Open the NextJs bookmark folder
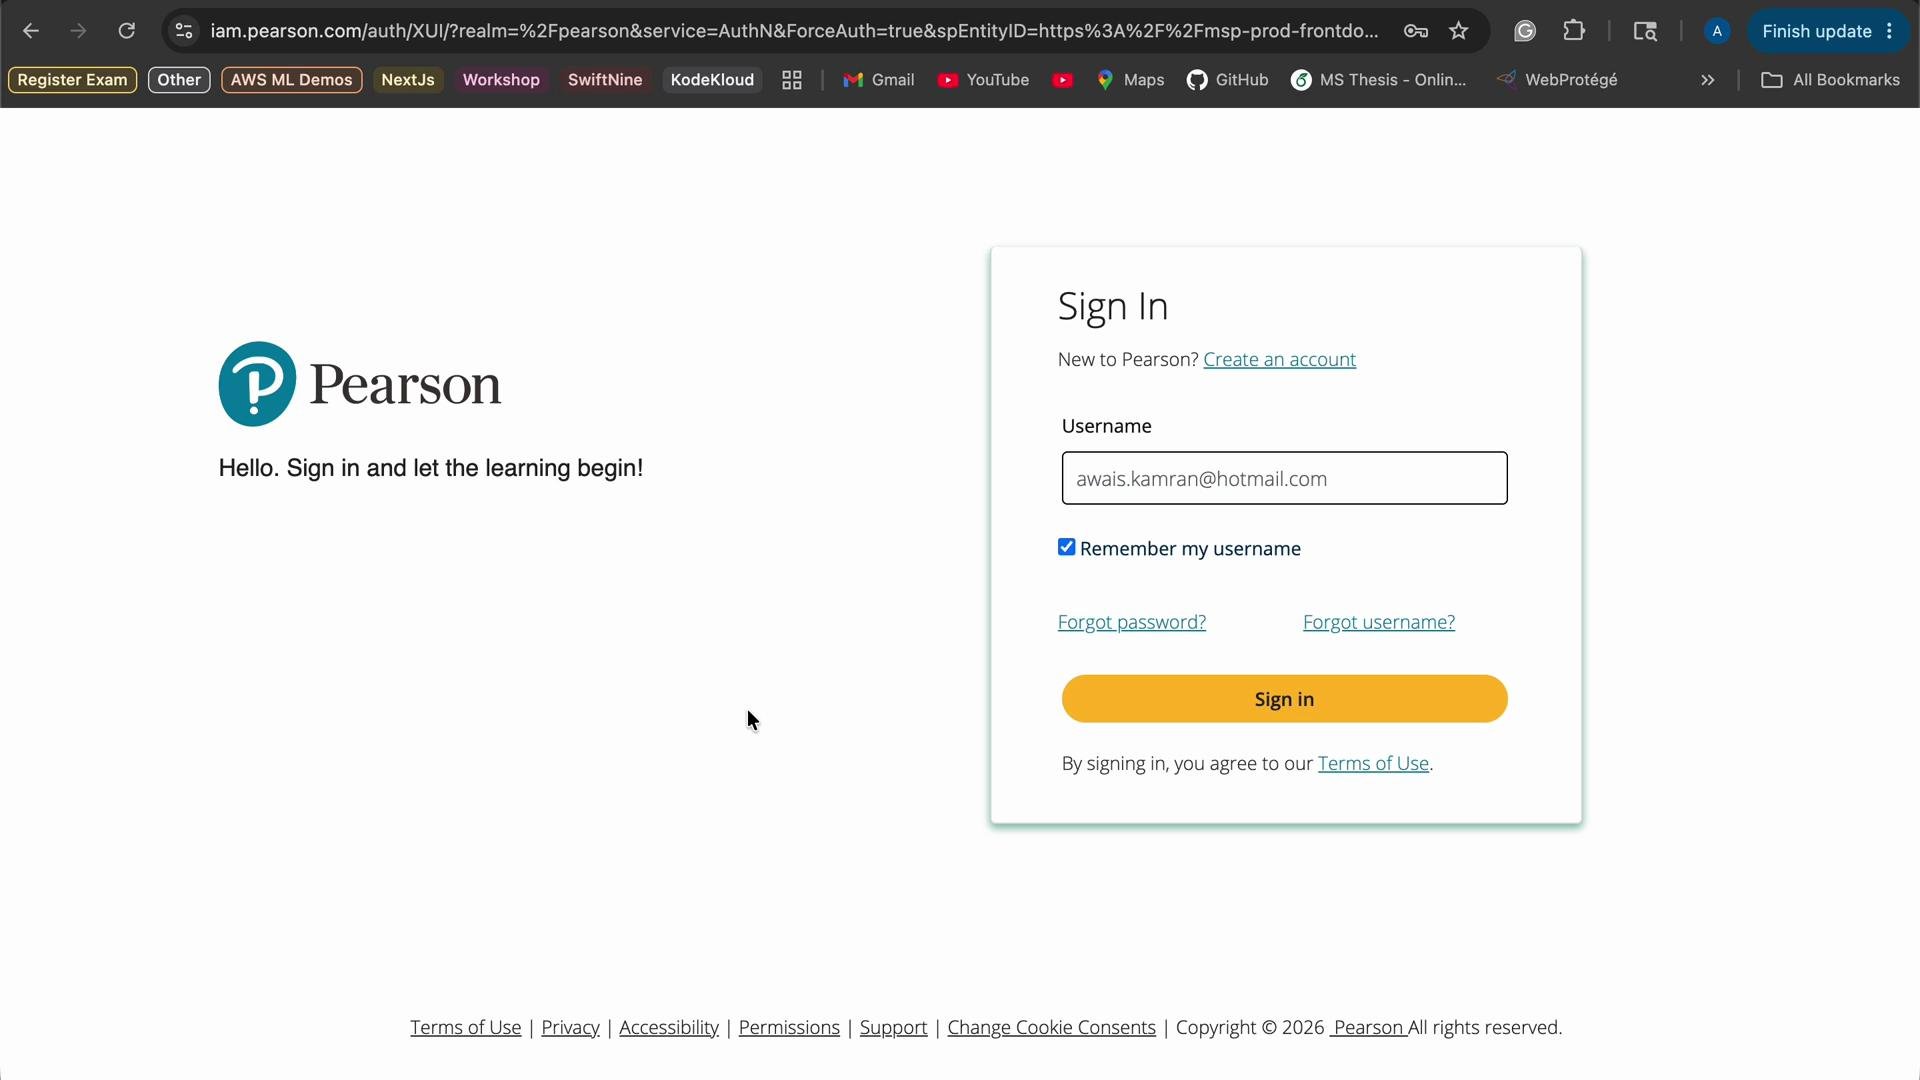1920x1080 pixels. pyautogui.click(x=407, y=80)
